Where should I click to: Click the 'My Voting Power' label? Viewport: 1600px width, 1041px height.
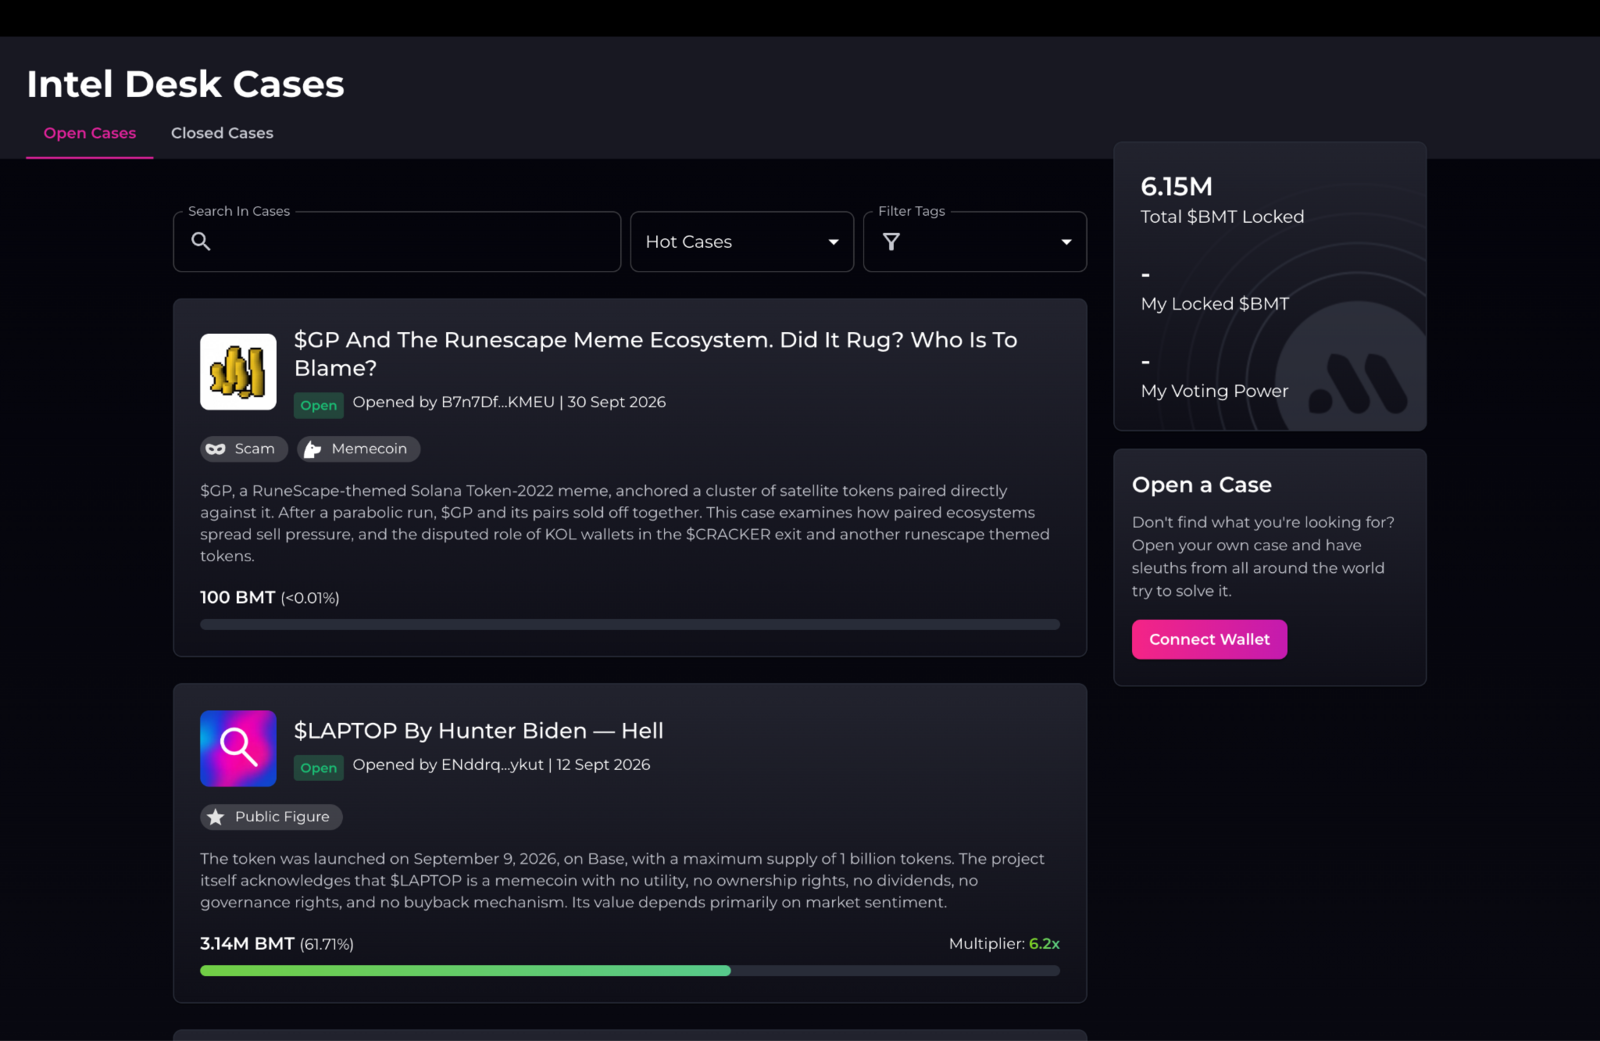click(1215, 391)
